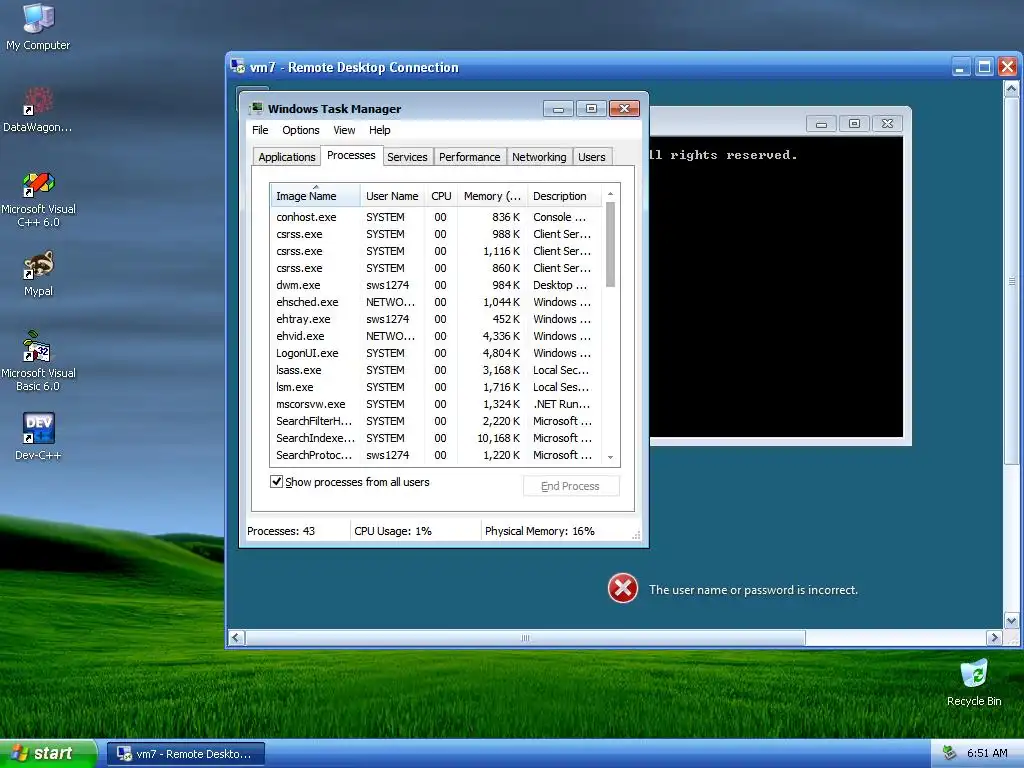Switch to the Performance tab
The width and height of the screenshot is (1024, 768).
pyautogui.click(x=469, y=157)
